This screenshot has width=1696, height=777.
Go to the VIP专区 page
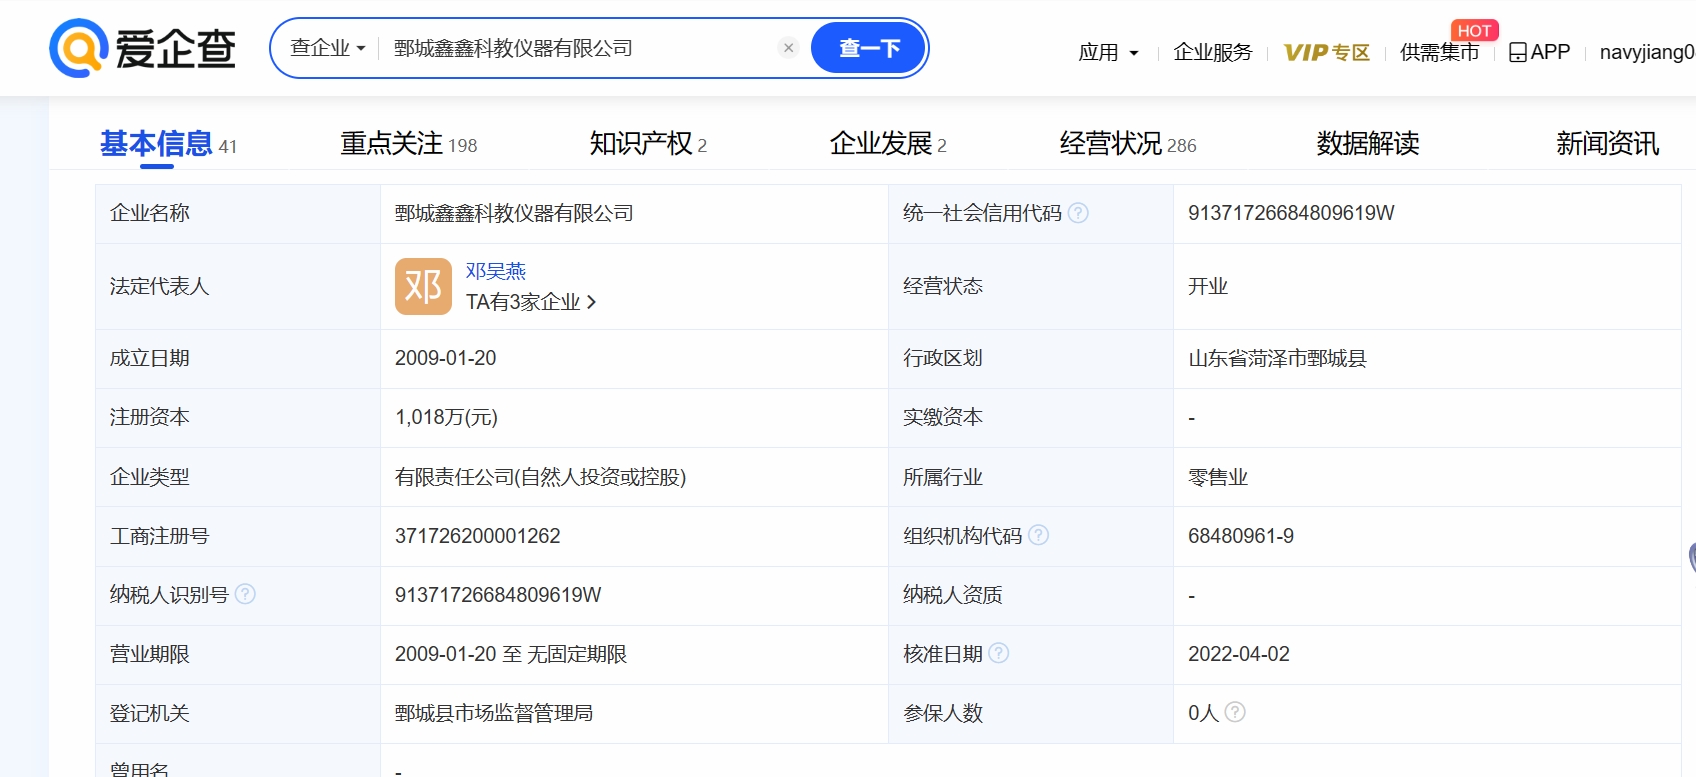click(1326, 52)
